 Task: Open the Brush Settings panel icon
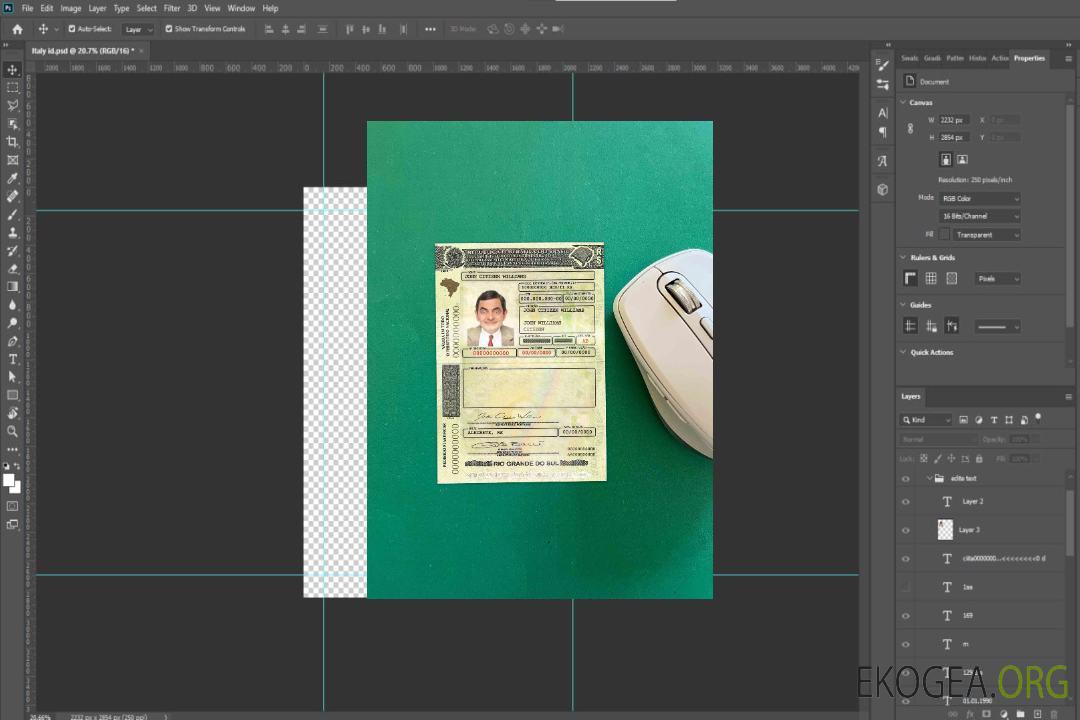(883, 65)
